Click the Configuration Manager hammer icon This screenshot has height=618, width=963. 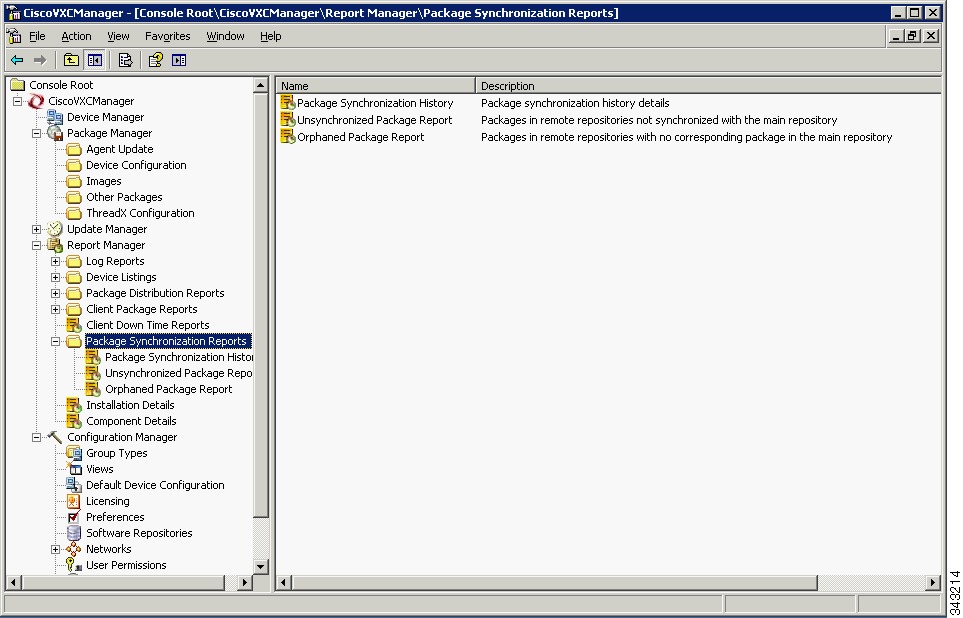(x=55, y=437)
